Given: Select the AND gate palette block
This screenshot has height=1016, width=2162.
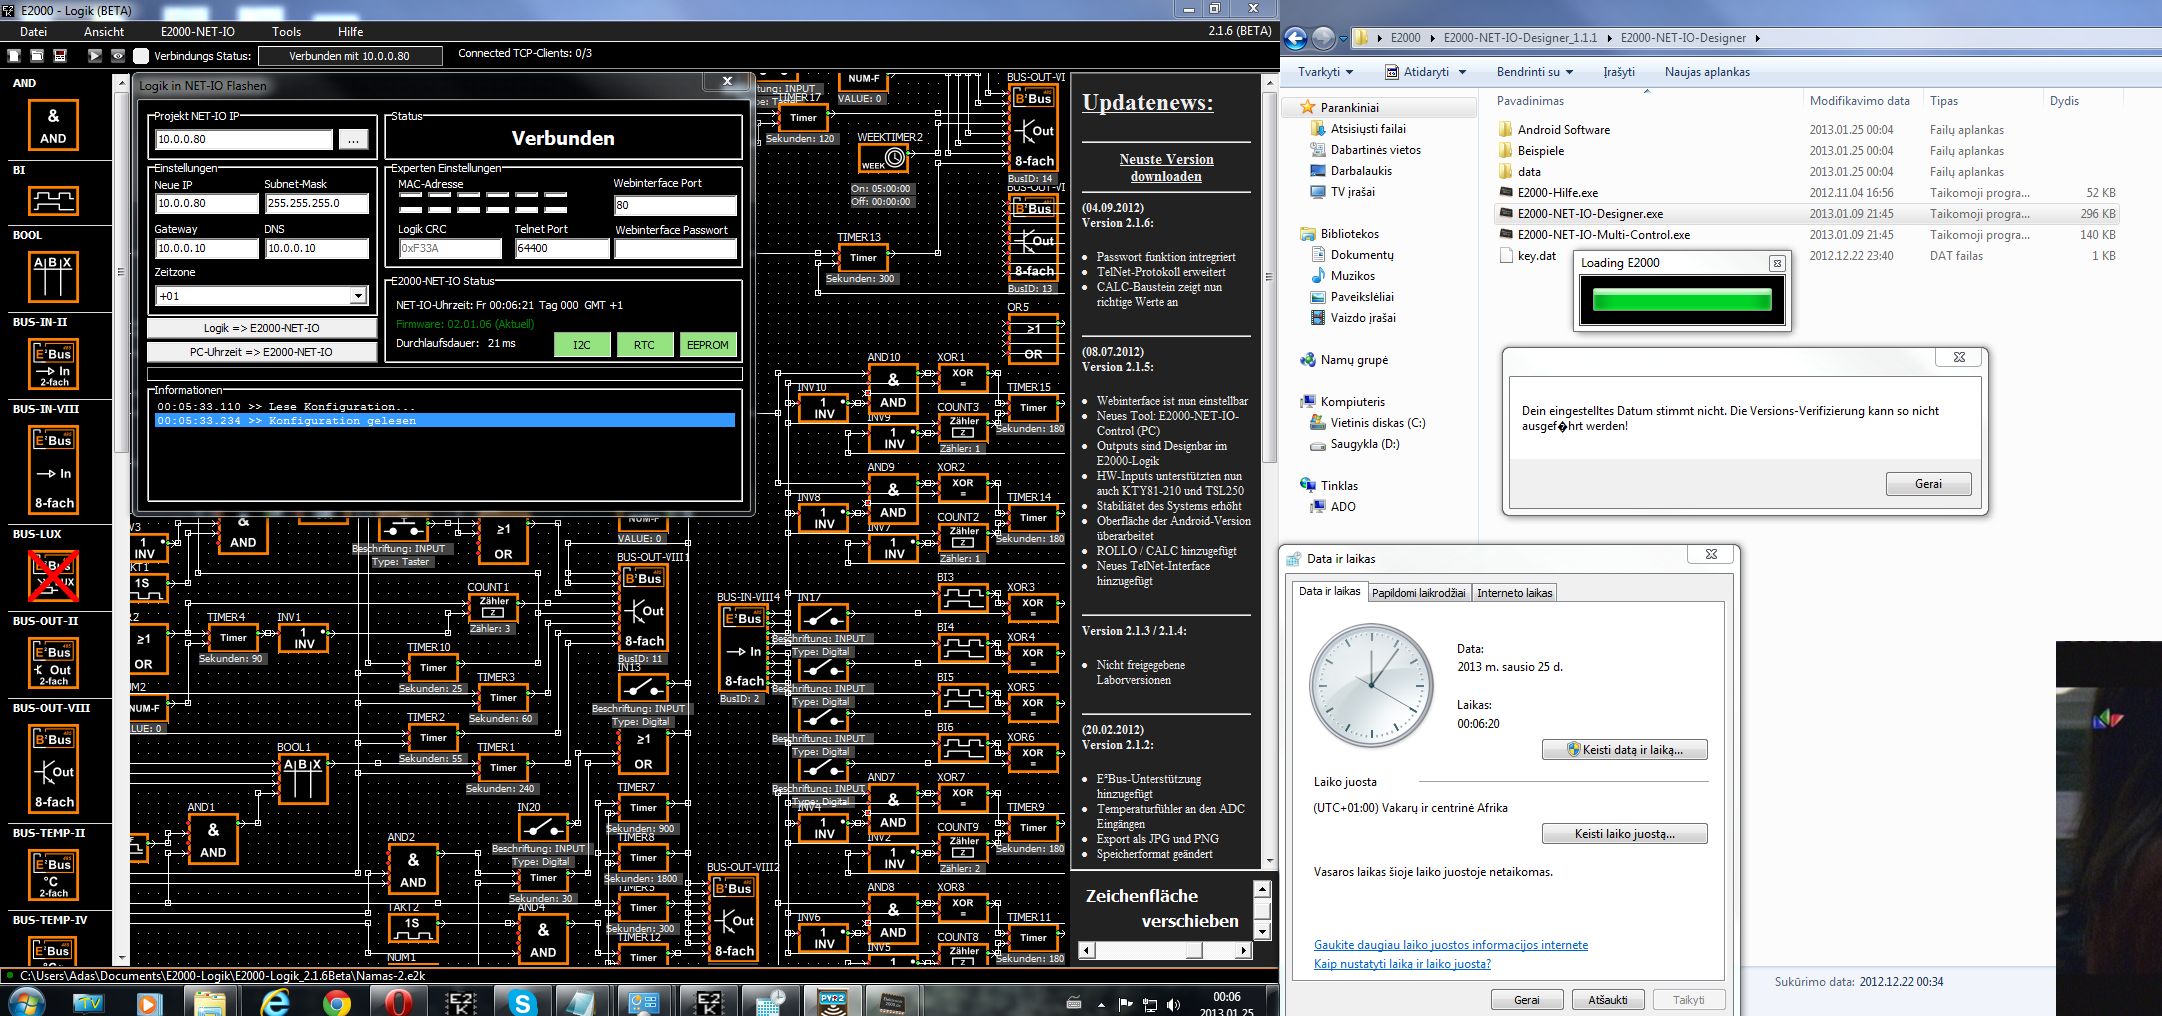Looking at the screenshot, I should (53, 125).
